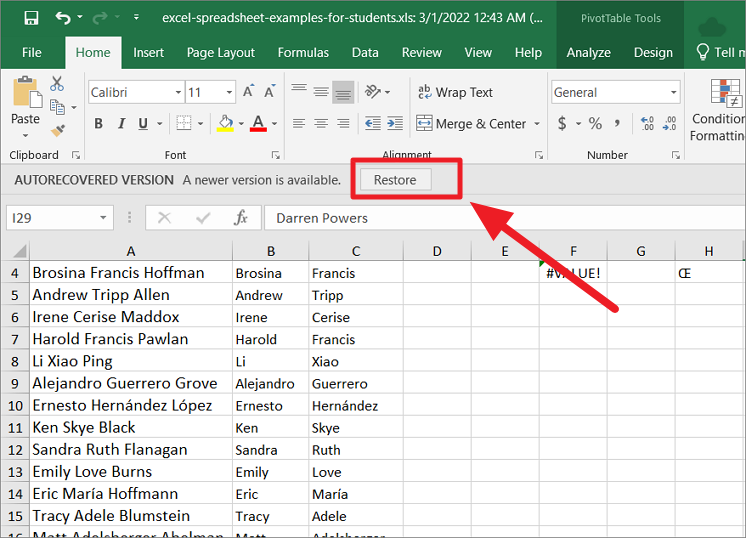Click the Restore button
The image size is (746, 538).
pos(395,180)
